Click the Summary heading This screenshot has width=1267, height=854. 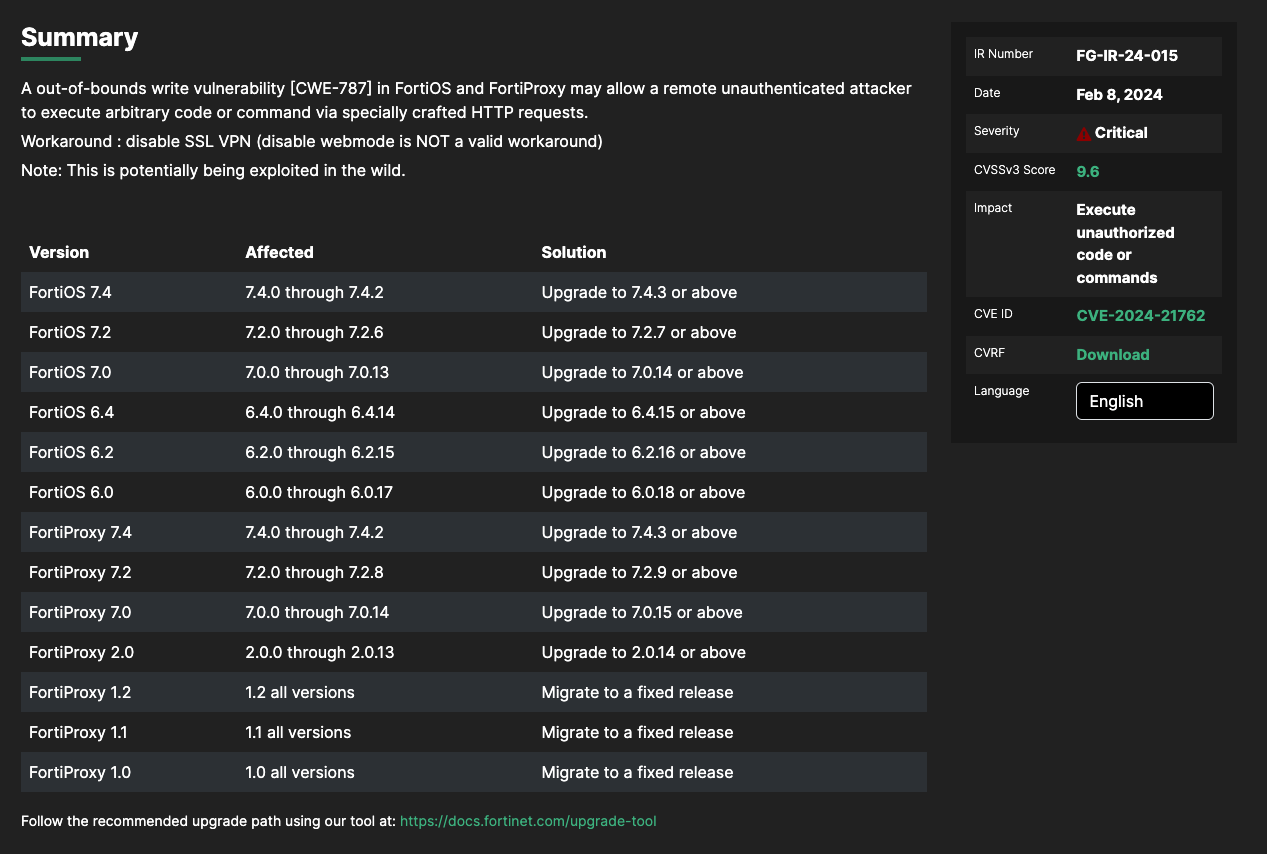coord(80,37)
